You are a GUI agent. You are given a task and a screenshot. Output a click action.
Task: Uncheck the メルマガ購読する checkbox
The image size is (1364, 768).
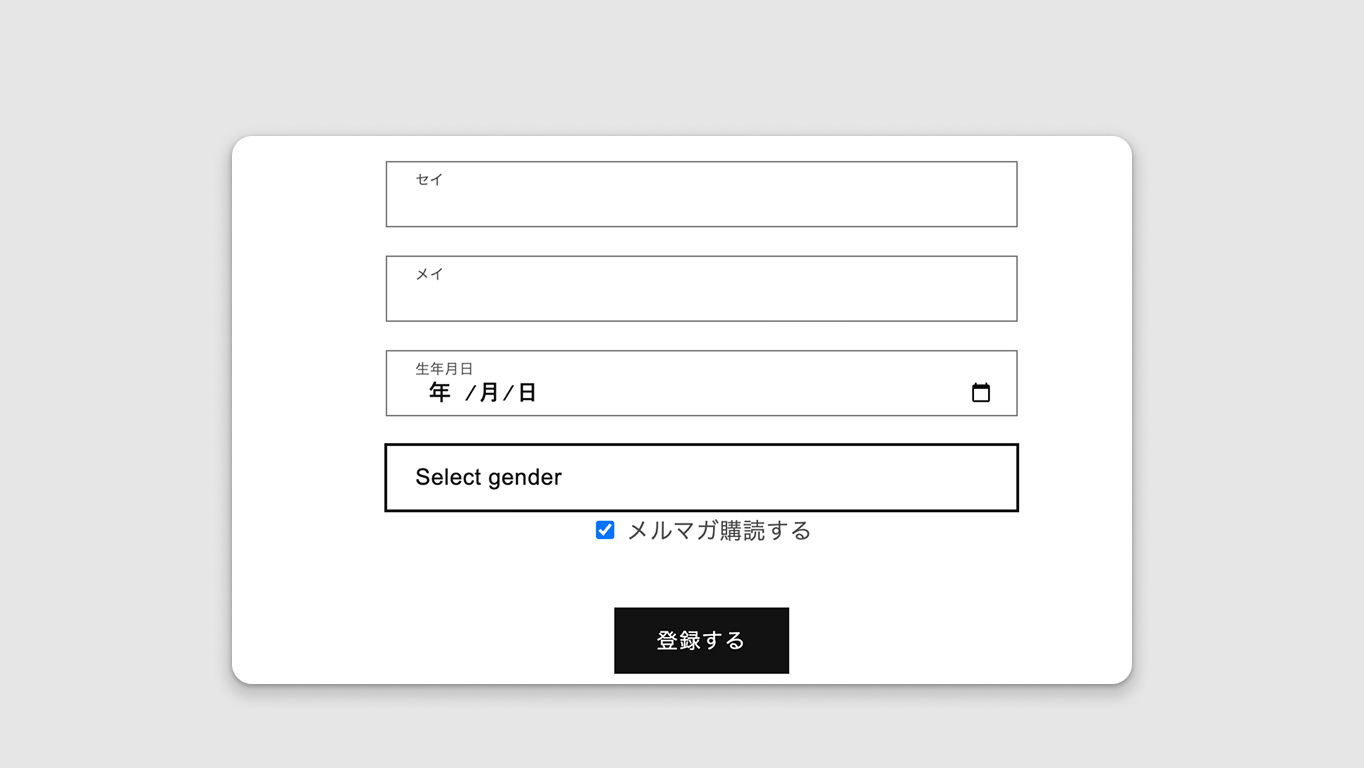(x=605, y=530)
